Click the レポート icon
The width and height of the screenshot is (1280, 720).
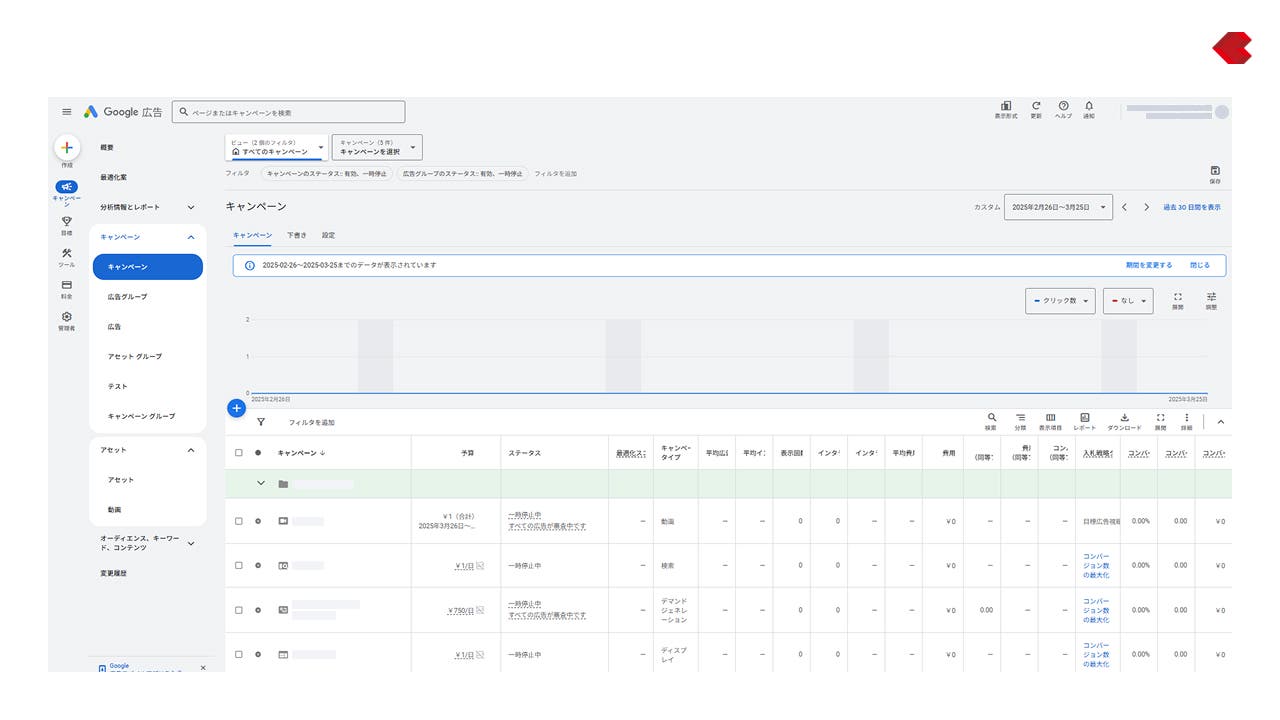[1085, 418]
